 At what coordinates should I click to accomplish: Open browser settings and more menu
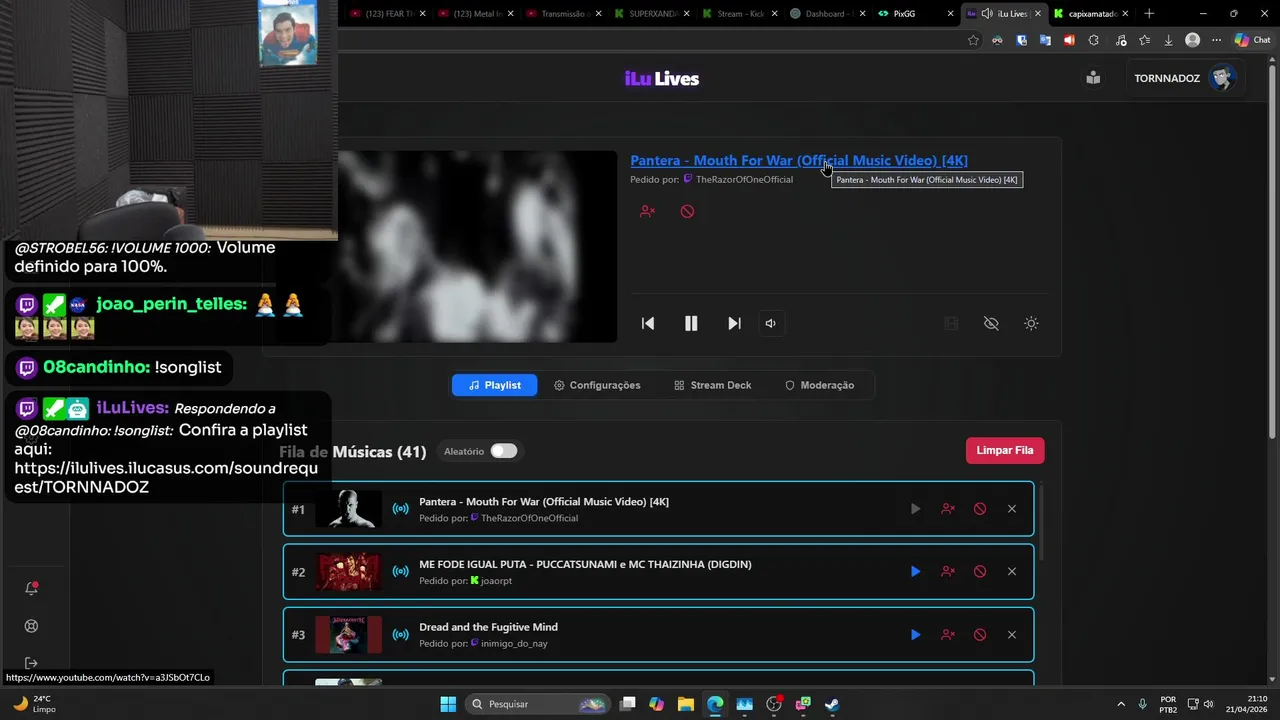click(x=1216, y=40)
